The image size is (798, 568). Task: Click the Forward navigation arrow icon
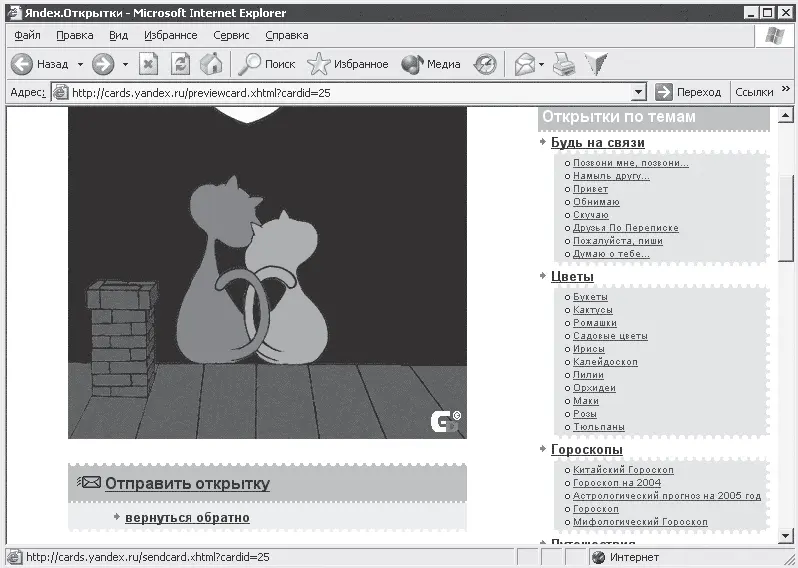[103, 64]
